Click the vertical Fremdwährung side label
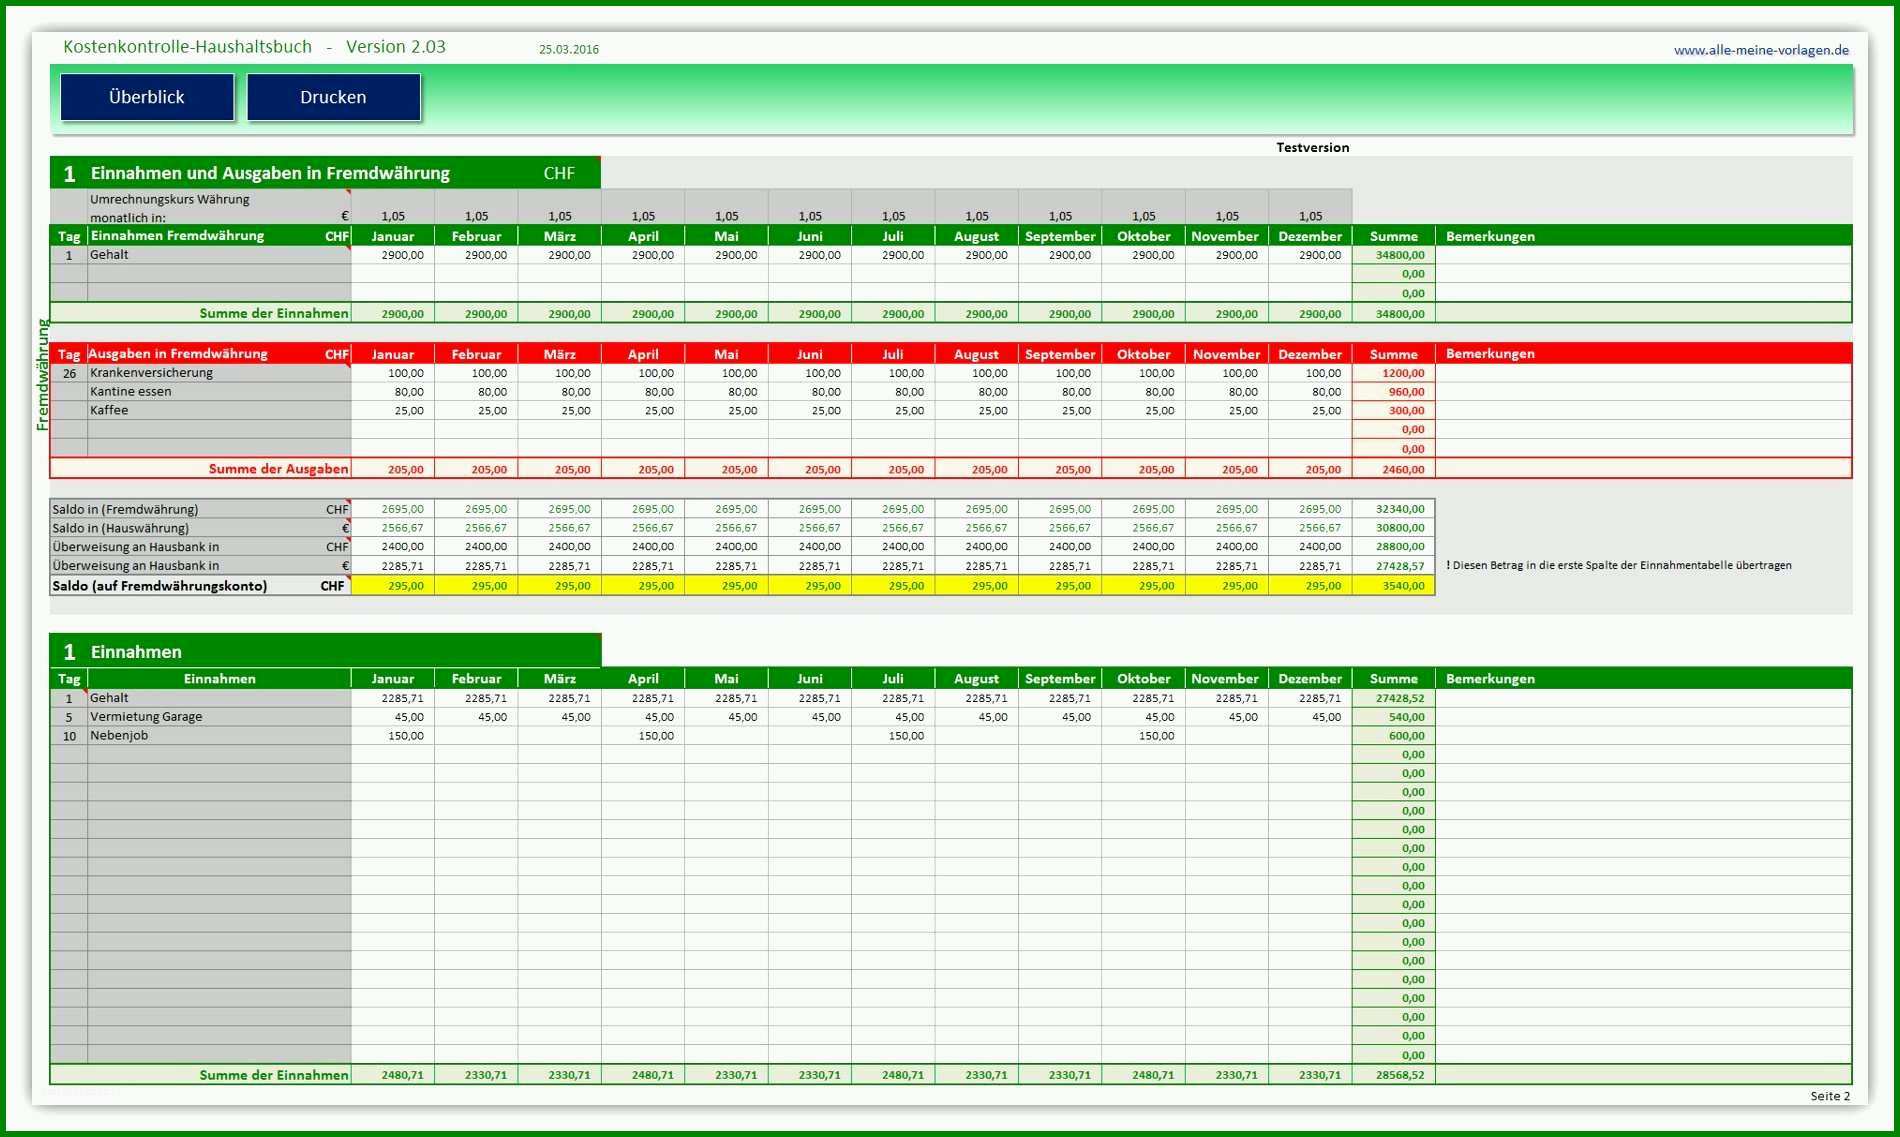This screenshot has width=1900, height=1137. [x=42, y=374]
